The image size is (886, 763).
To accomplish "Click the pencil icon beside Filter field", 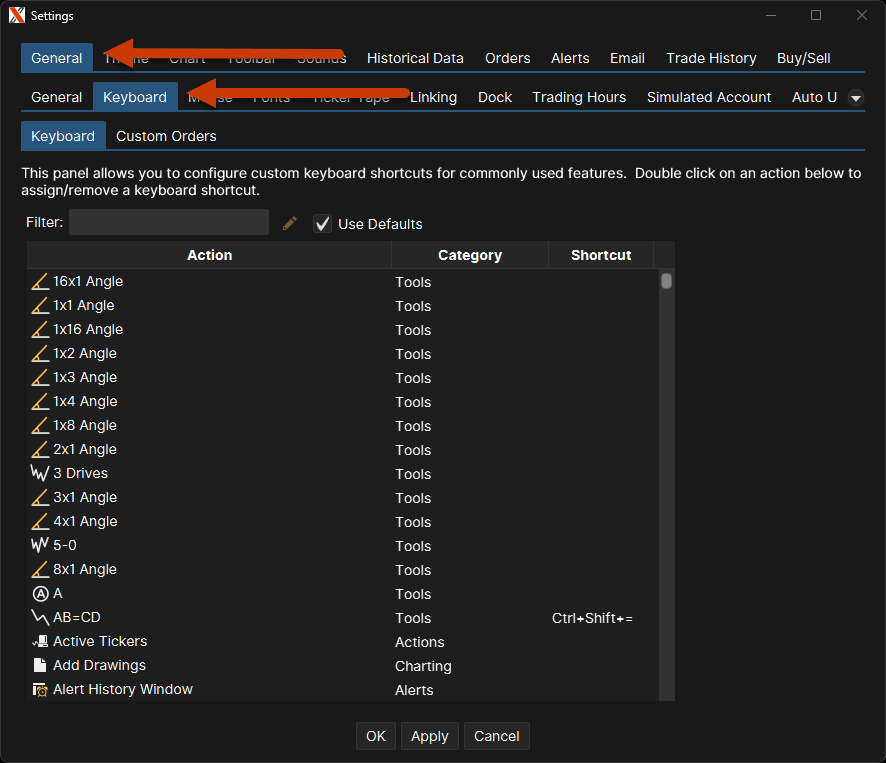I will coord(290,223).
